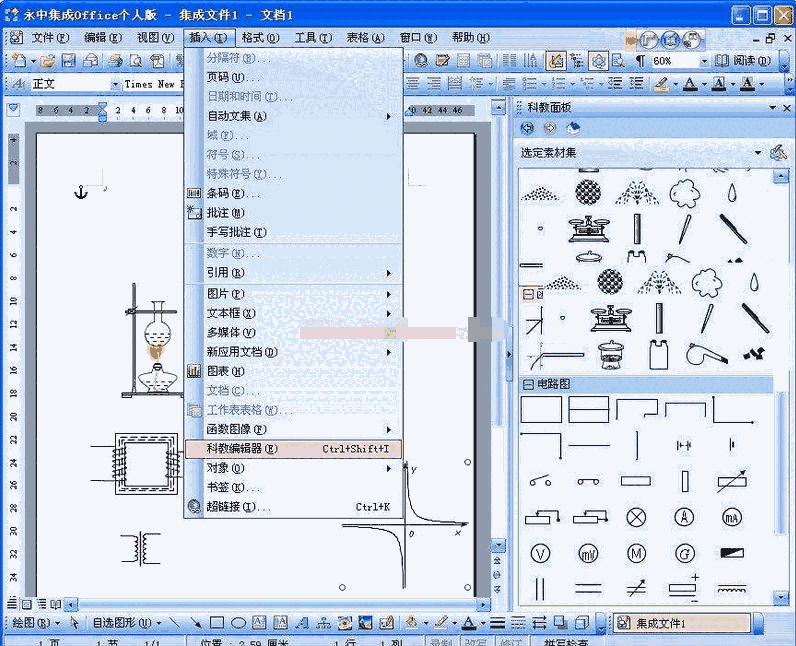Insert the variable resistor symbol
796x646 pixels.
click(x=732, y=481)
